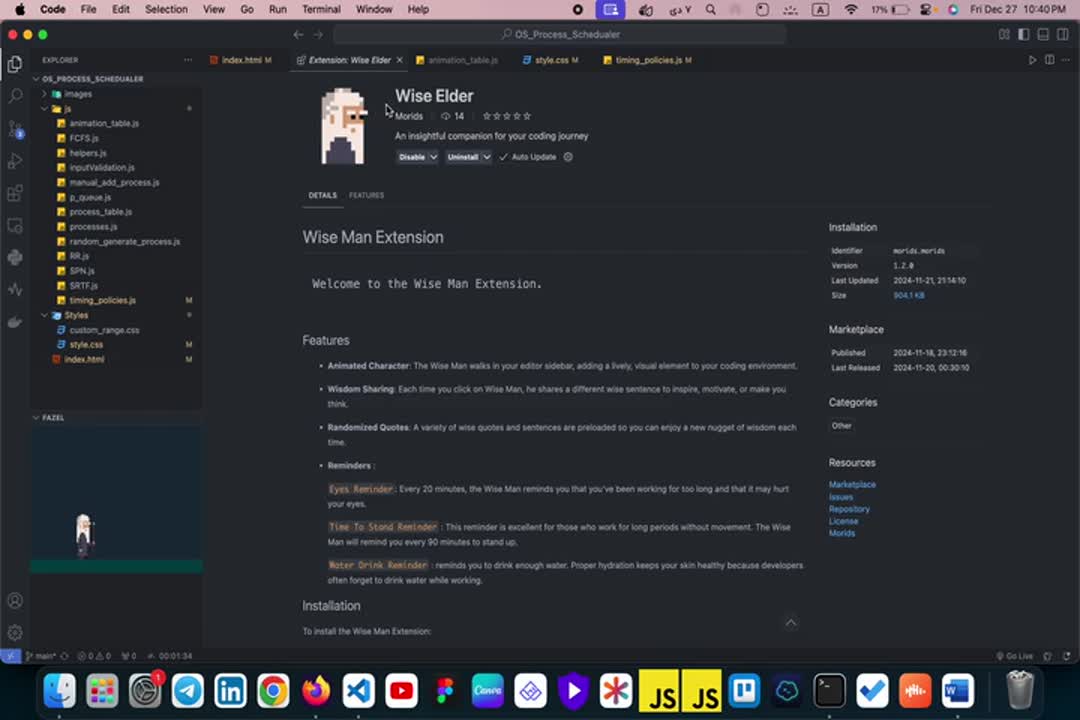Open Trello from the Dock
1080x720 pixels.
(x=744, y=691)
